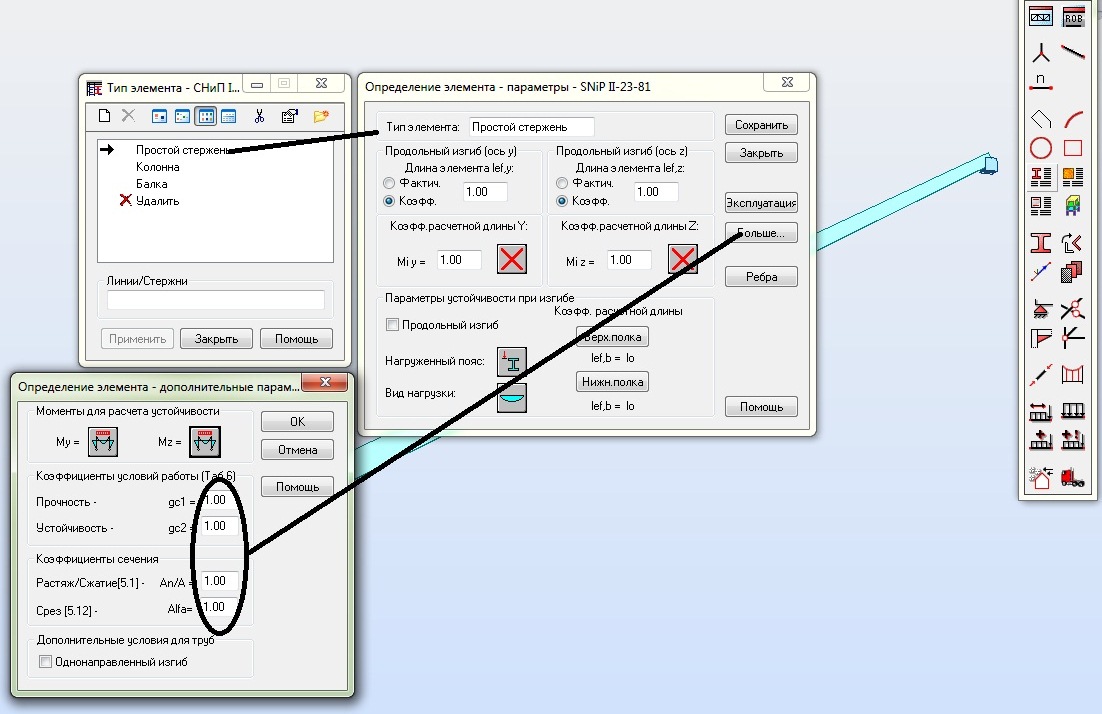Enable the Продольный изгиб checkbox
The image size is (1102, 714).
point(393,325)
